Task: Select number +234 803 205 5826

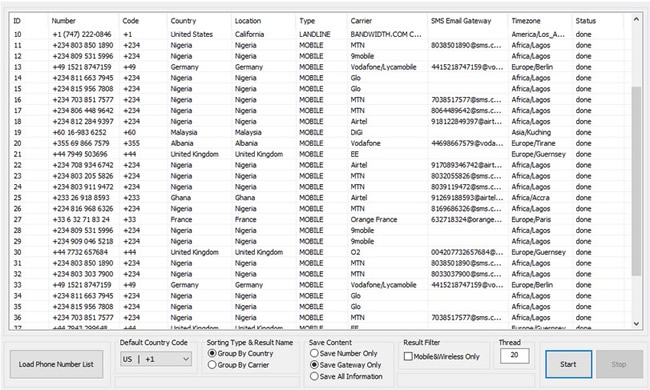Action: coord(83,176)
